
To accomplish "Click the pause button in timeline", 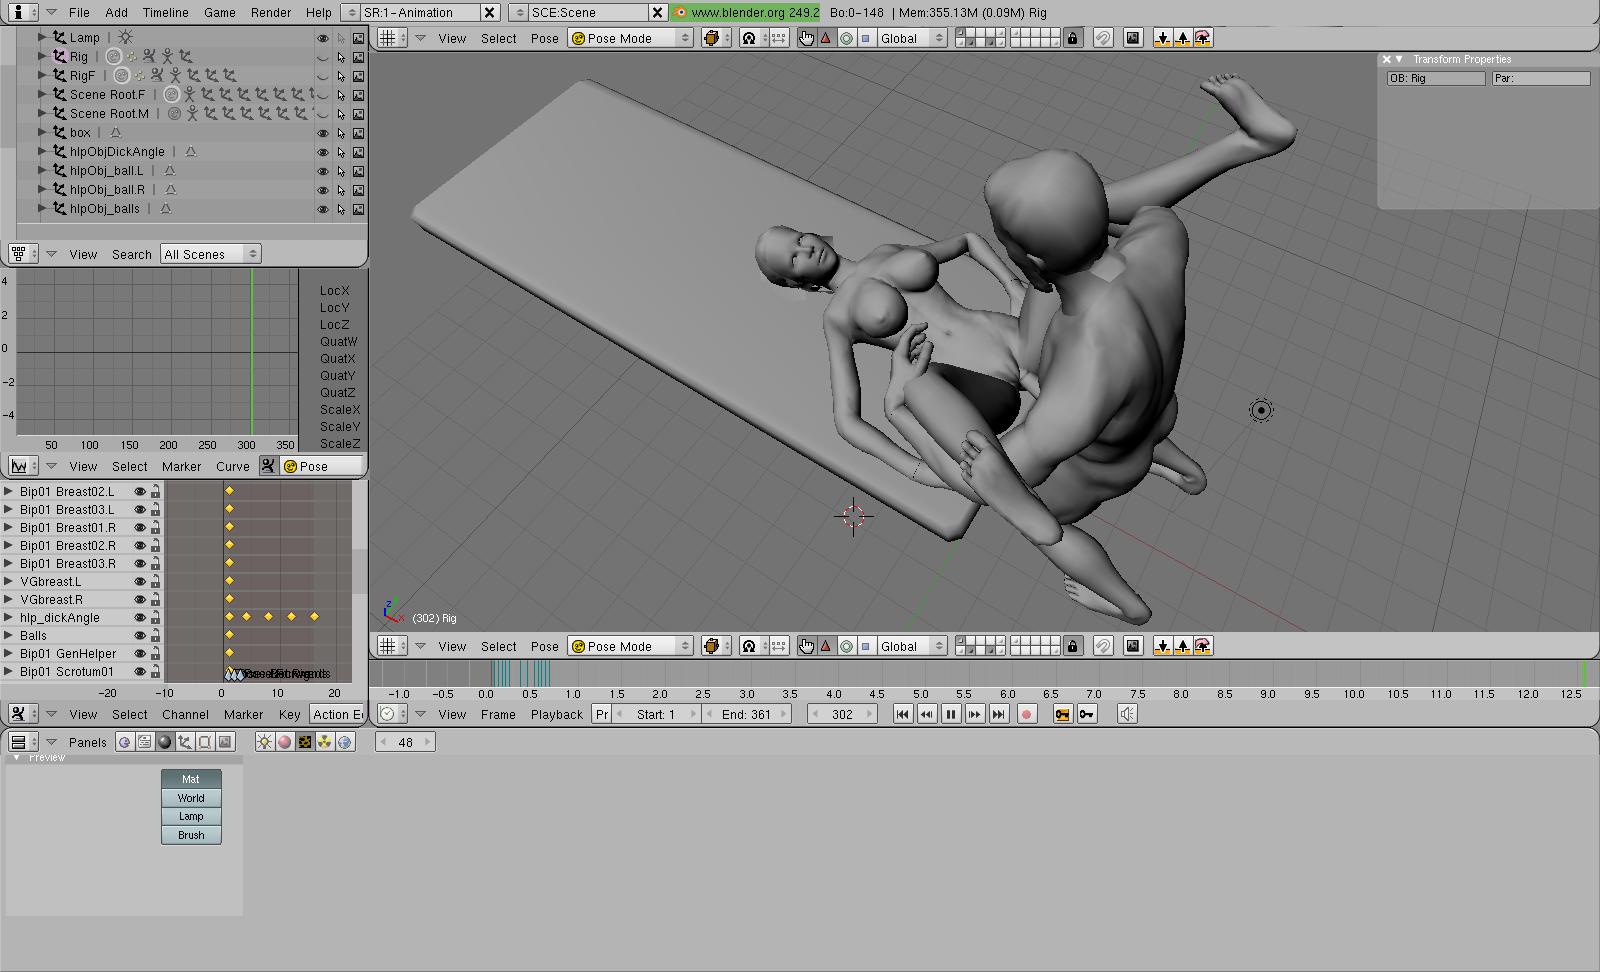I will click(x=951, y=714).
